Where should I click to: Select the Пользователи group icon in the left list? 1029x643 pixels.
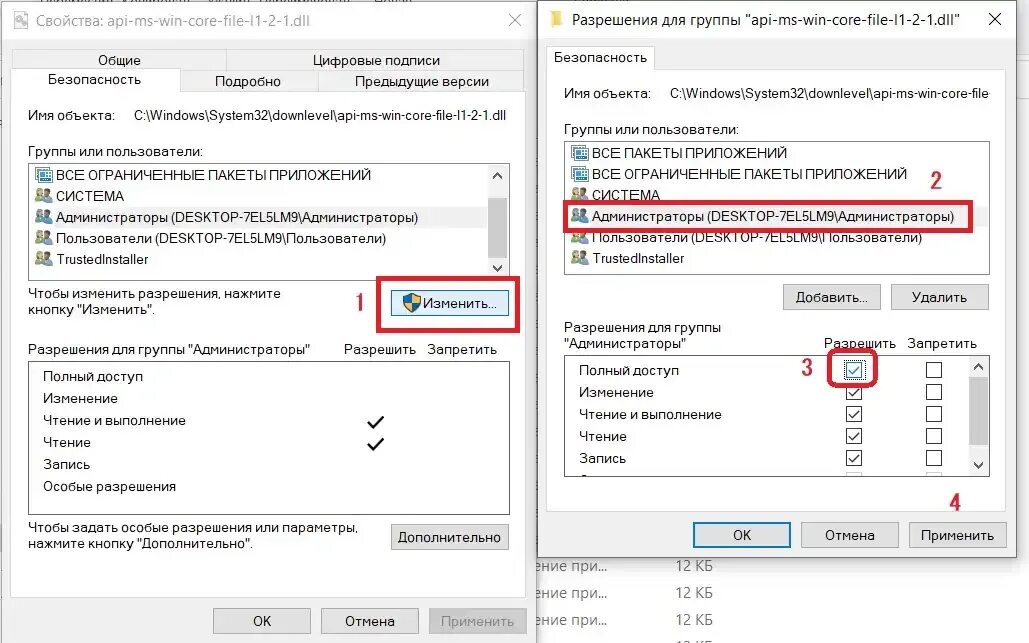[43, 238]
